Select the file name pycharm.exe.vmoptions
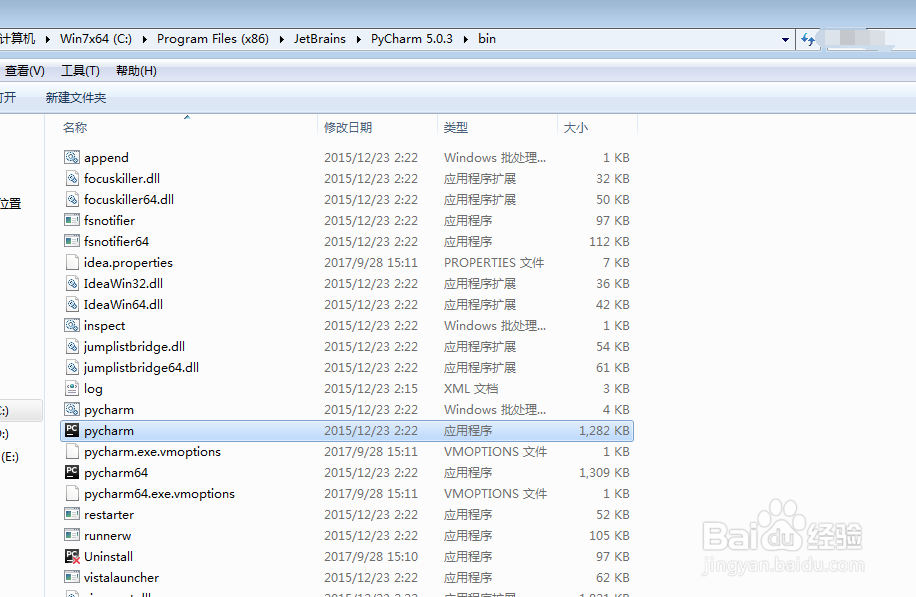This screenshot has width=916, height=597. 152,452
